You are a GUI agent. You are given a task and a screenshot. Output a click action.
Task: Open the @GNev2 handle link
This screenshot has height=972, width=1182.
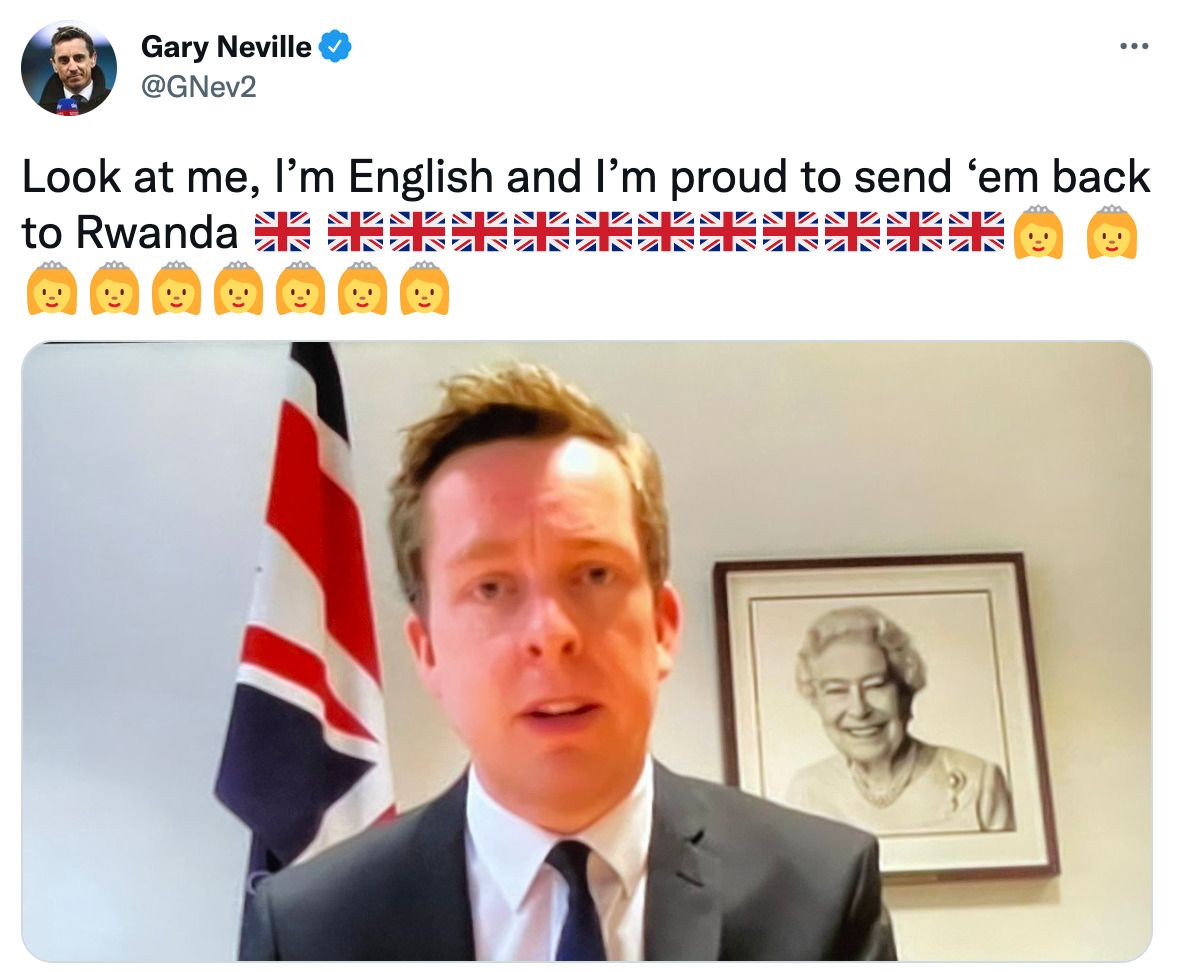click(x=199, y=87)
